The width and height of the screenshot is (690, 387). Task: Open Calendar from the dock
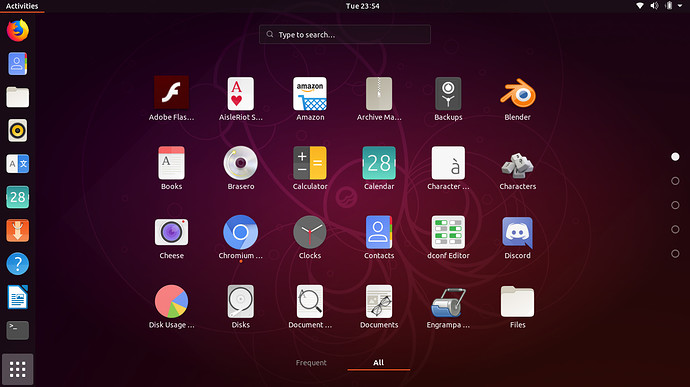(18, 197)
